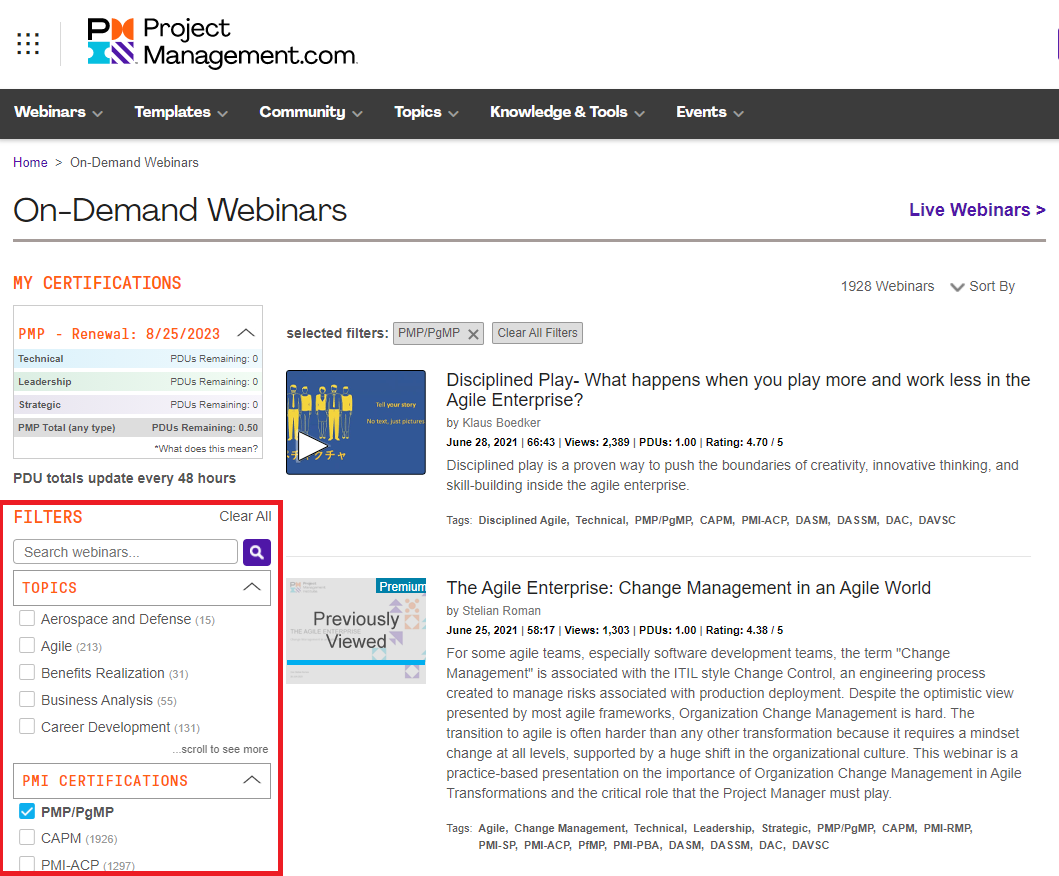Open the Webinars navigation menu
The height and width of the screenshot is (876, 1059).
point(58,112)
